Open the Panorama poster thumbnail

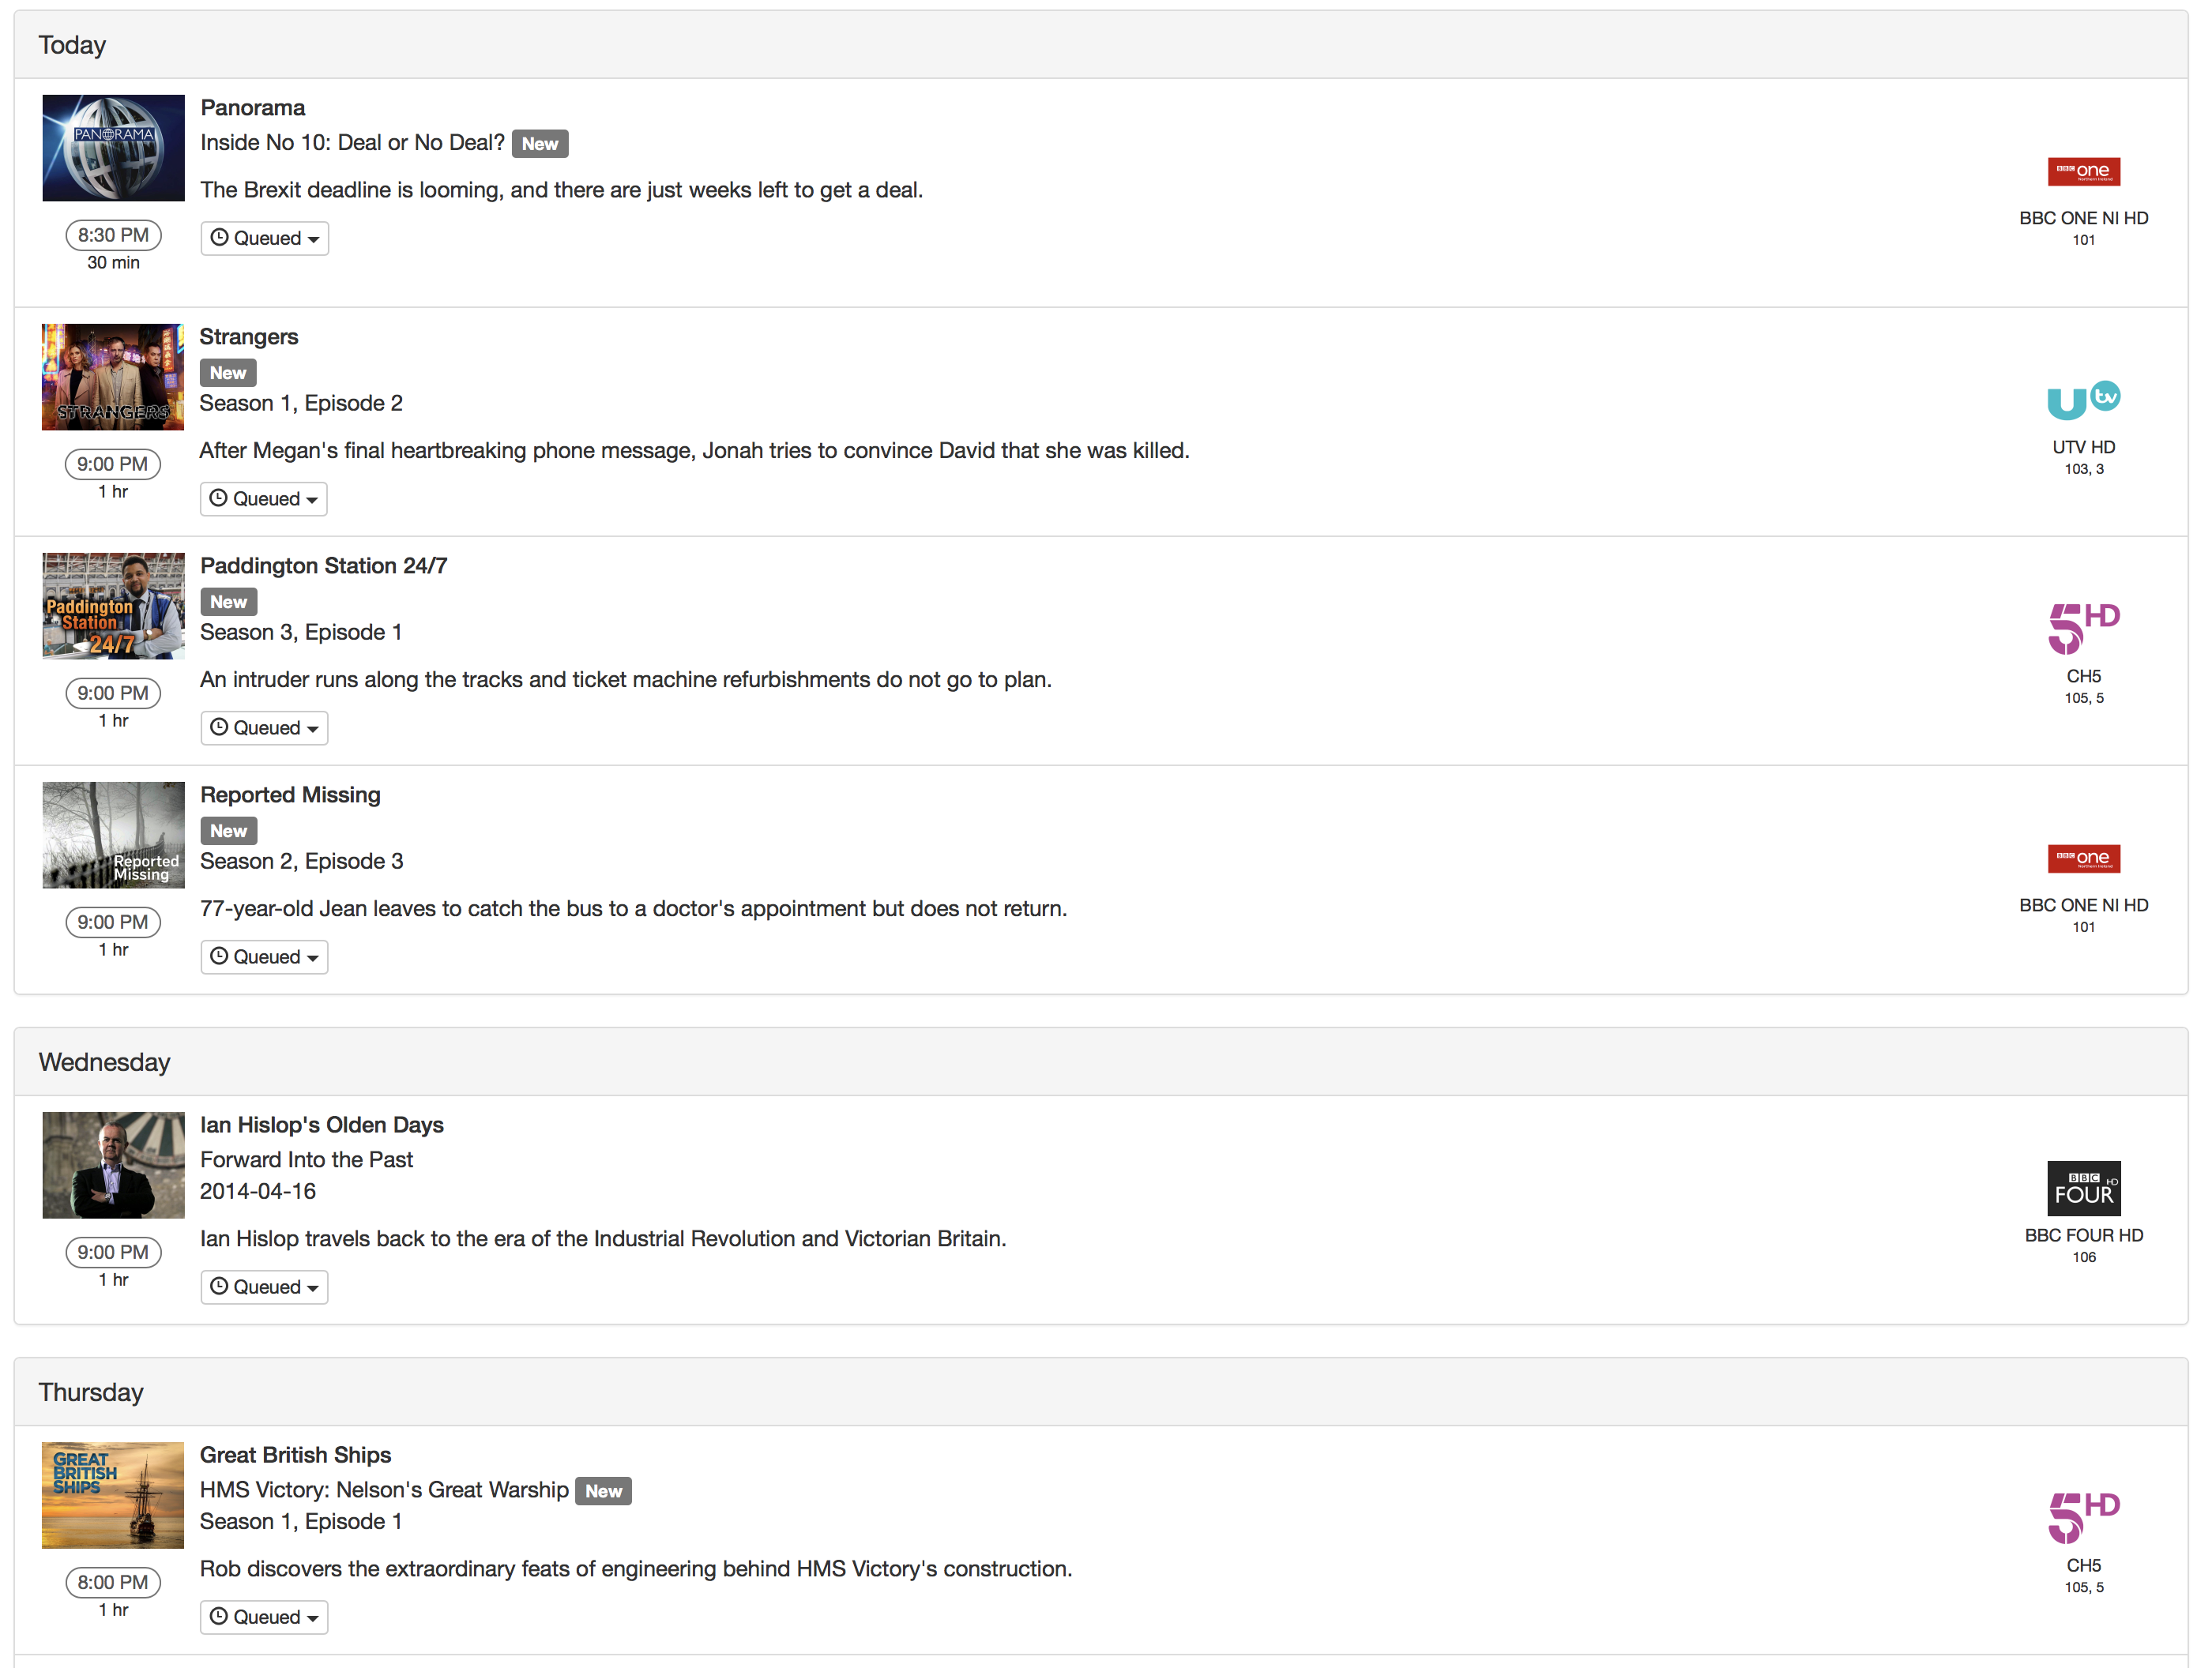tap(113, 148)
